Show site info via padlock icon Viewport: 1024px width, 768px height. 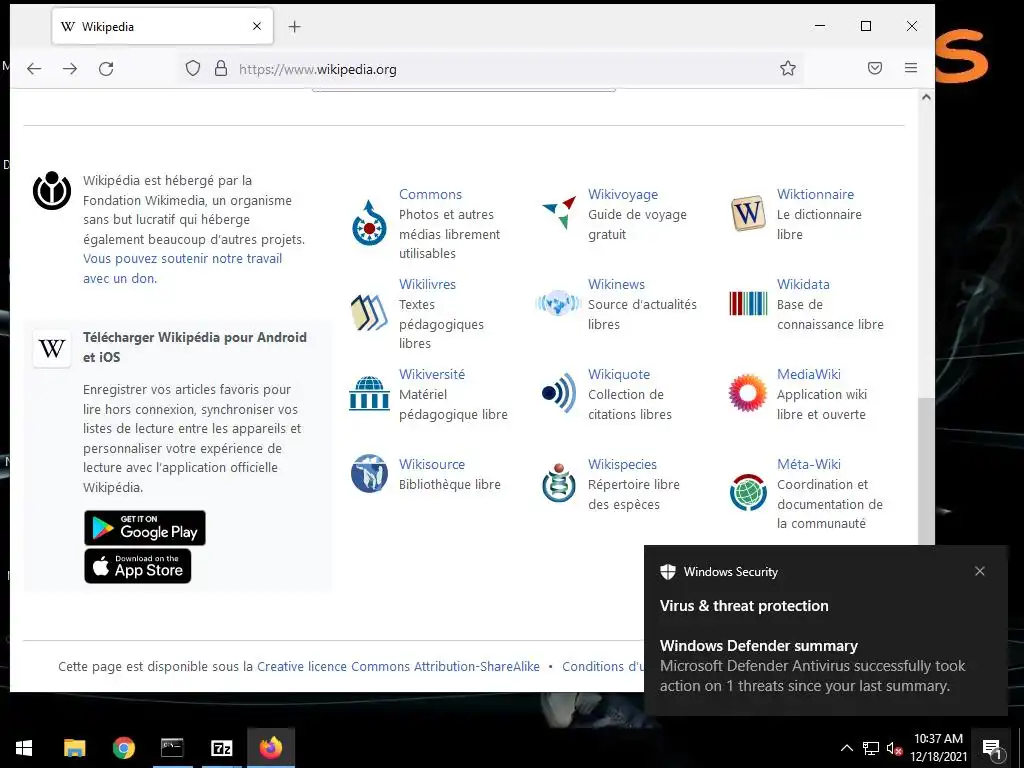point(221,69)
